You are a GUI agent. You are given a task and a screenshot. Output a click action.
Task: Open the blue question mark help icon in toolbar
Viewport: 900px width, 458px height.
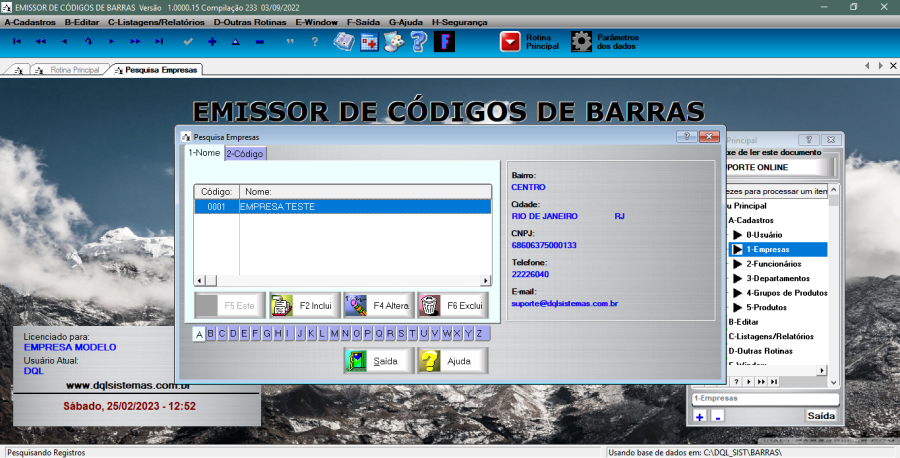click(x=419, y=41)
